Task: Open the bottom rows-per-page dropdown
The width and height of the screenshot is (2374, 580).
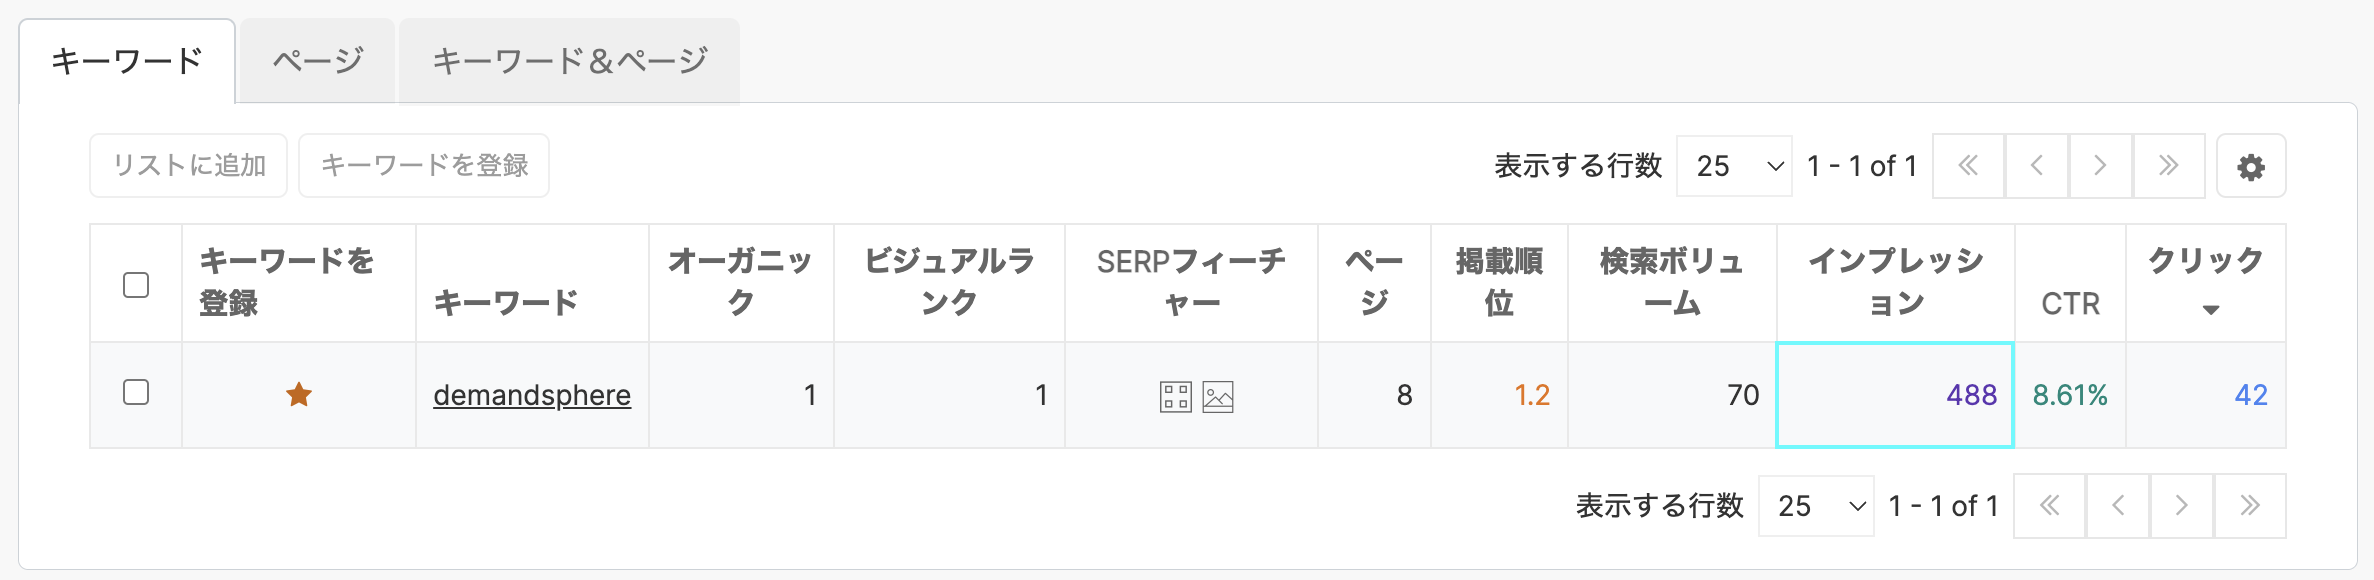Action: click(x=1816, y=506)
